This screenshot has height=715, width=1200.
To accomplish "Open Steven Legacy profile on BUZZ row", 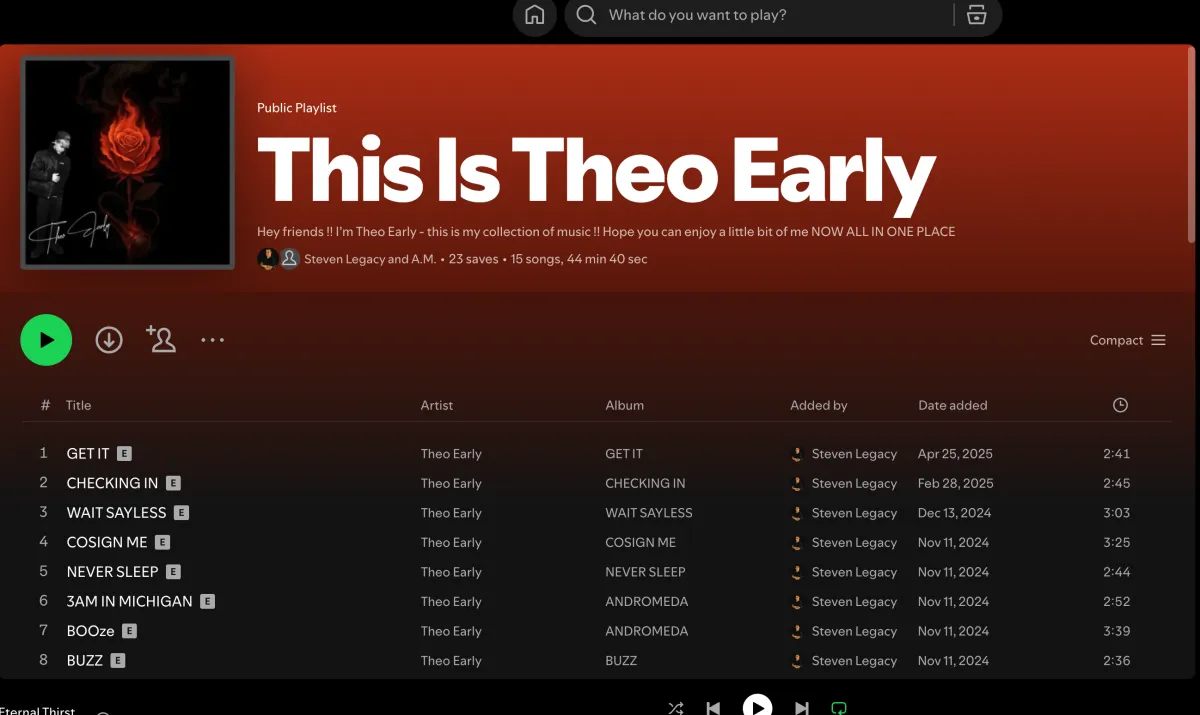I will (854, 660).
